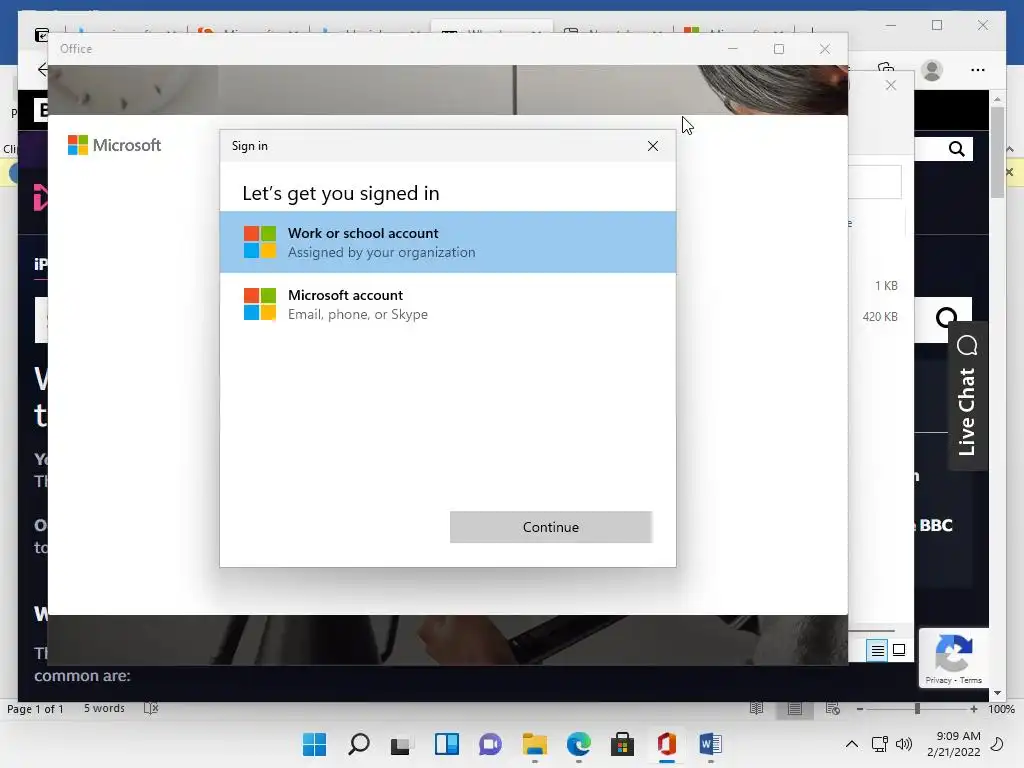Switch to Read Mode view in Word
This screenshot has height=768, width=1024.
(x=756, y=709)
